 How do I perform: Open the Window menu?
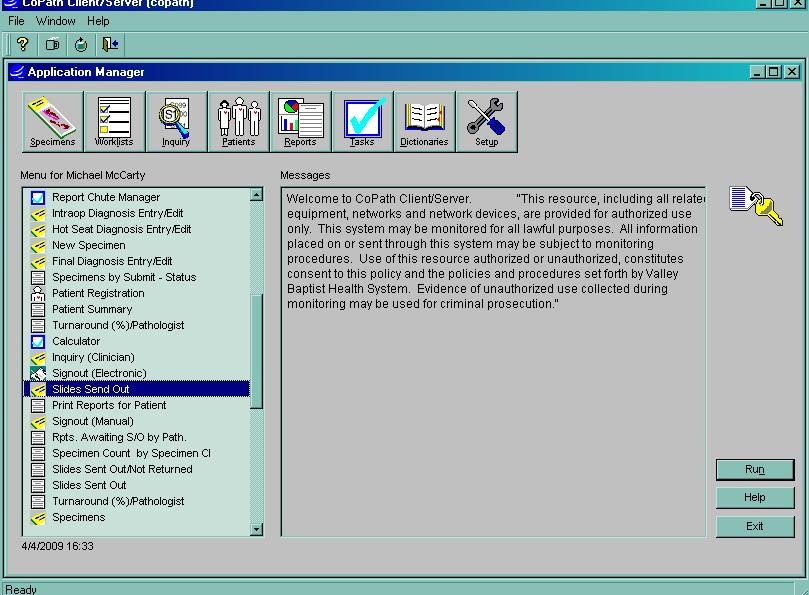point(55,21)
